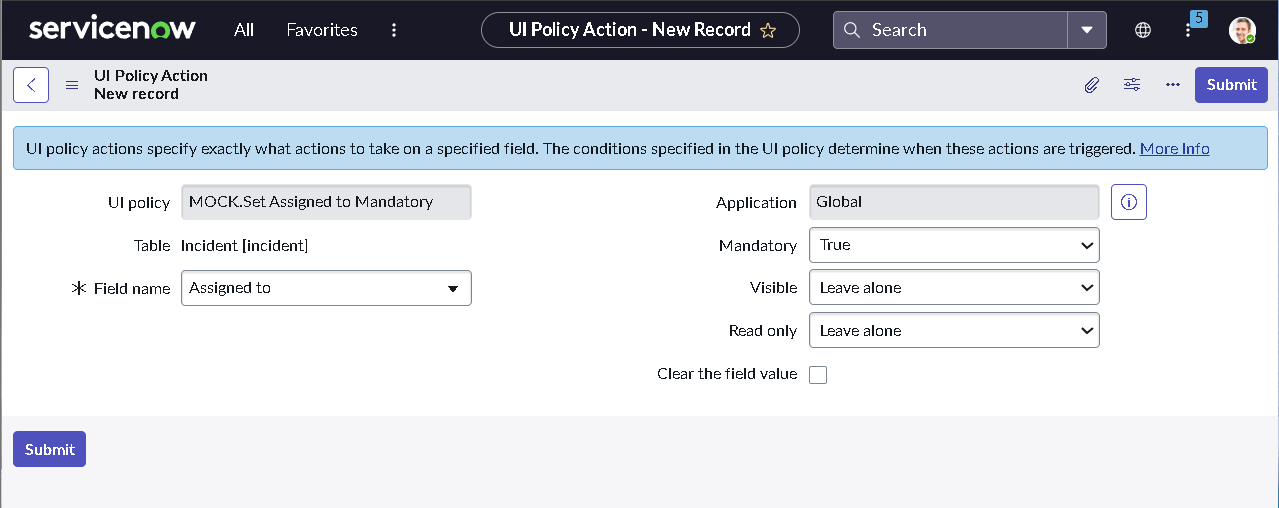Open more options ellipsis in form header
1279x508 pixels.
(1173, 85)
